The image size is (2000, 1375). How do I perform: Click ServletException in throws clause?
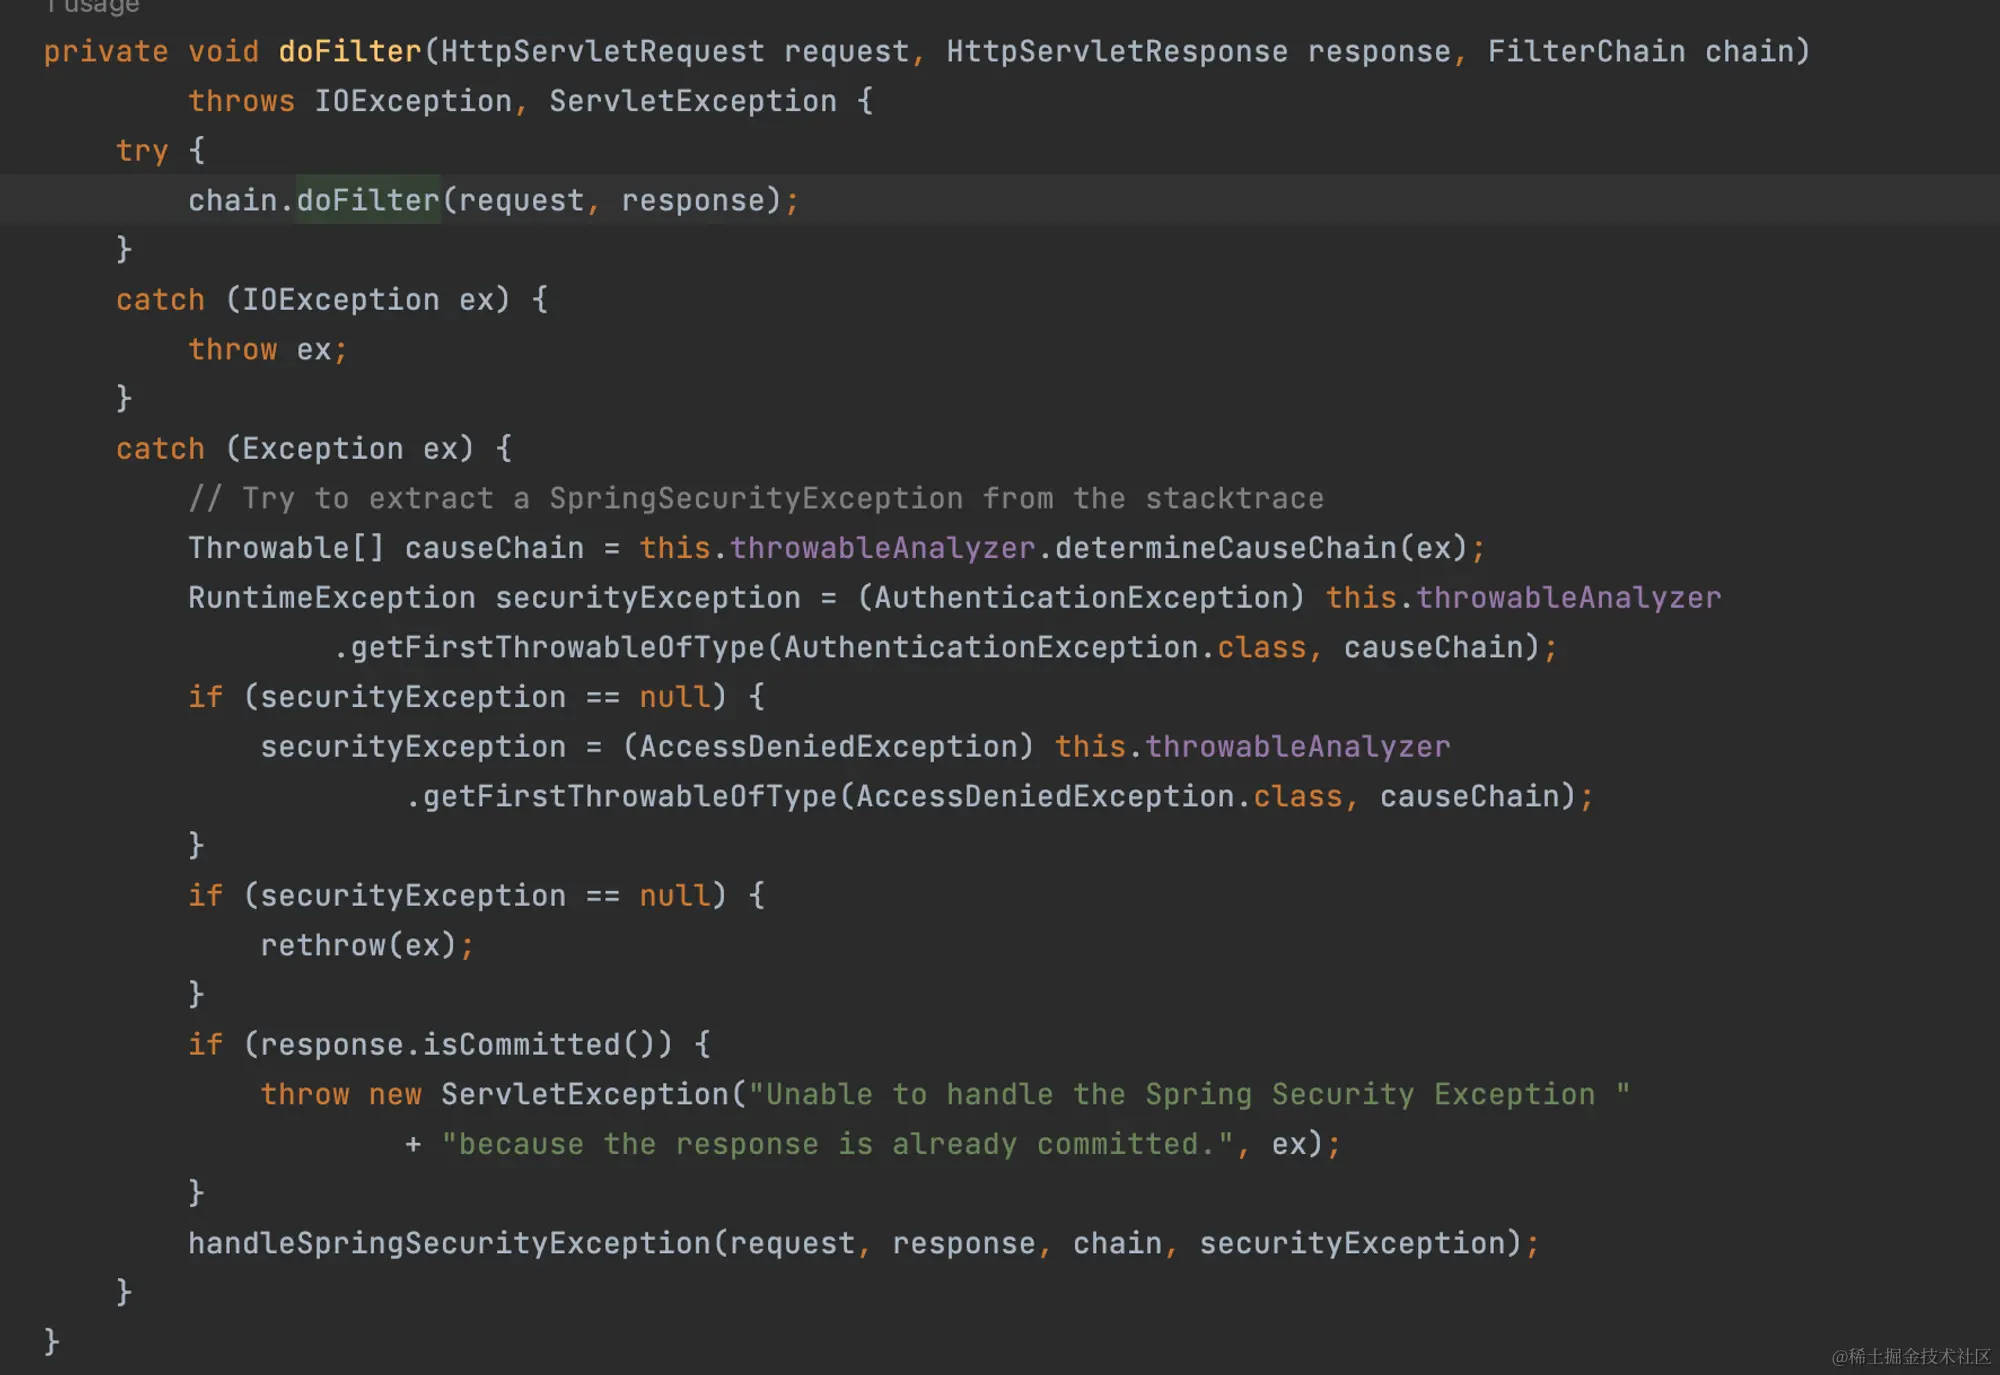692,101
